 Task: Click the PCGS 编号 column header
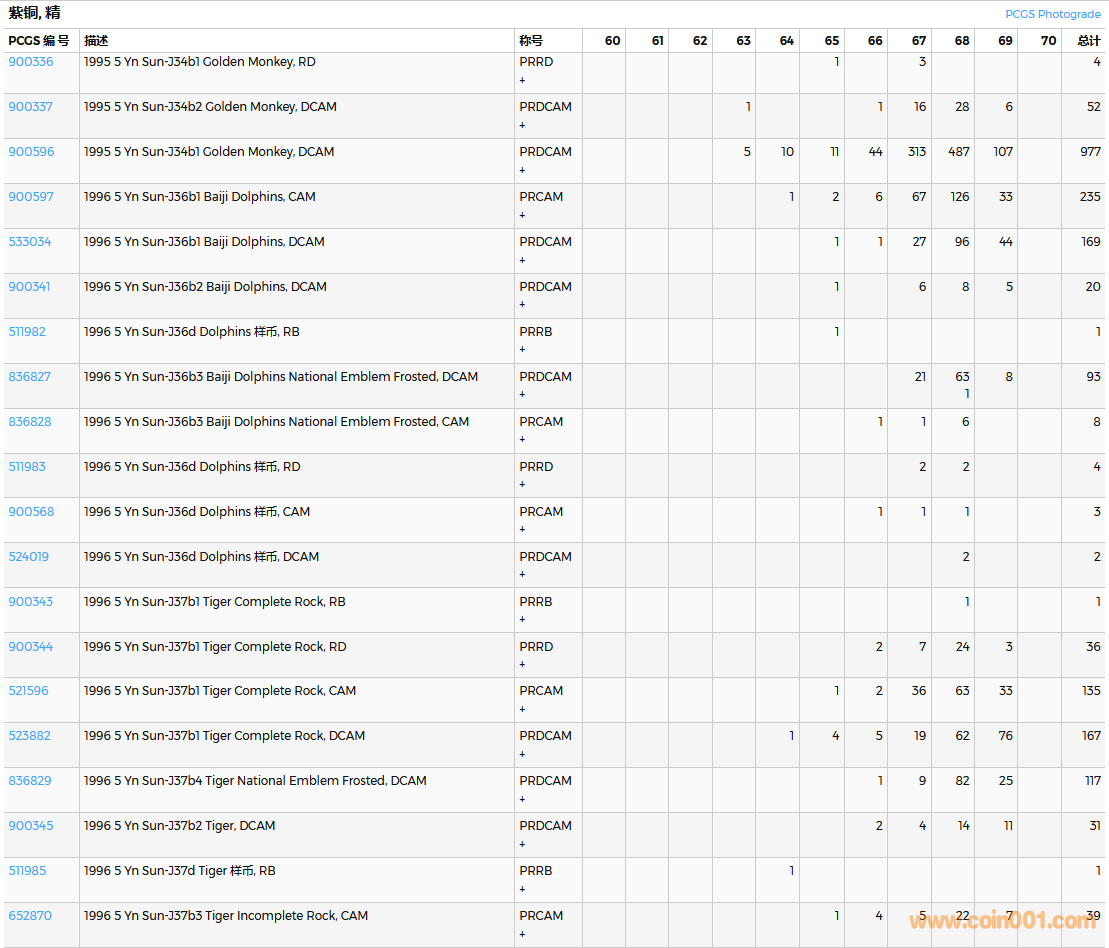39,41
